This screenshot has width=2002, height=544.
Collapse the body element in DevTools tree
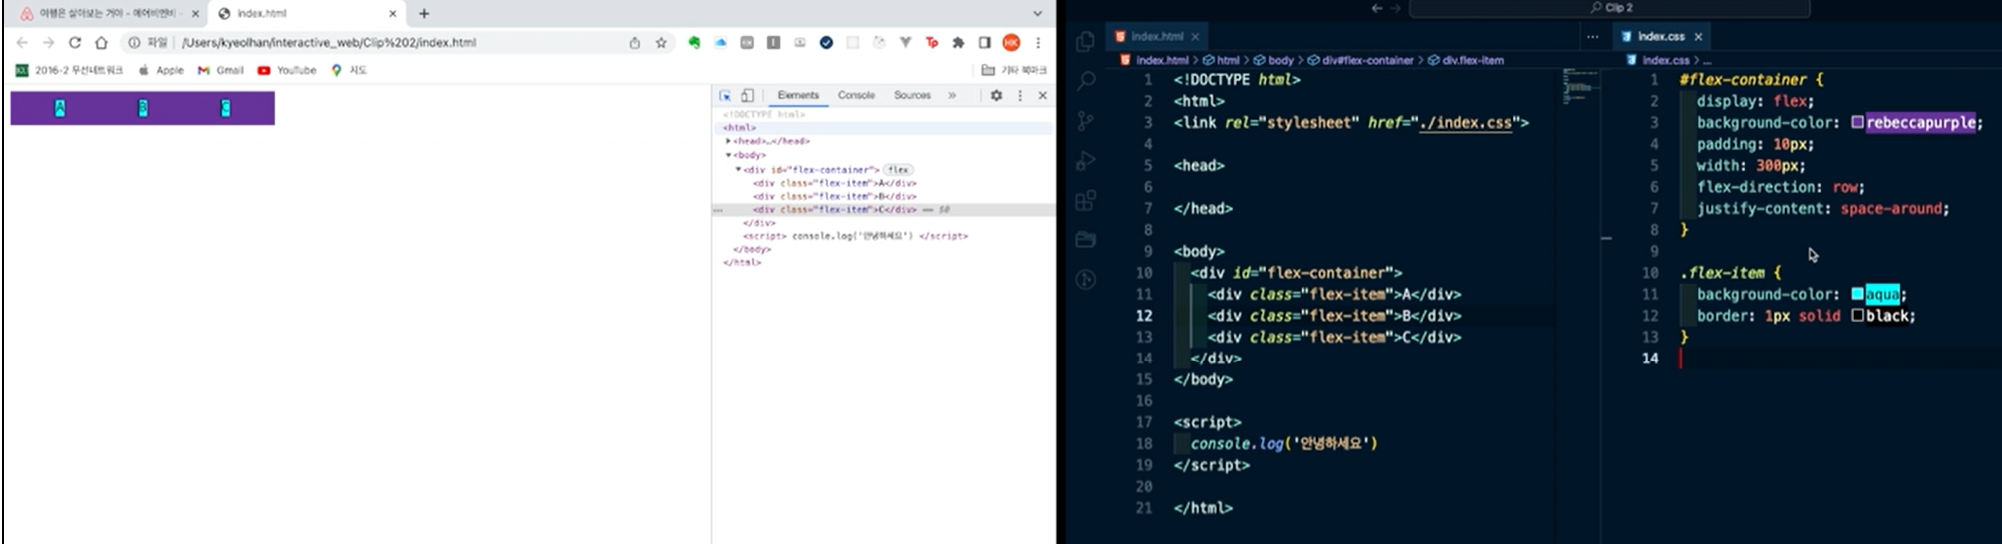(x=728, y=155)
